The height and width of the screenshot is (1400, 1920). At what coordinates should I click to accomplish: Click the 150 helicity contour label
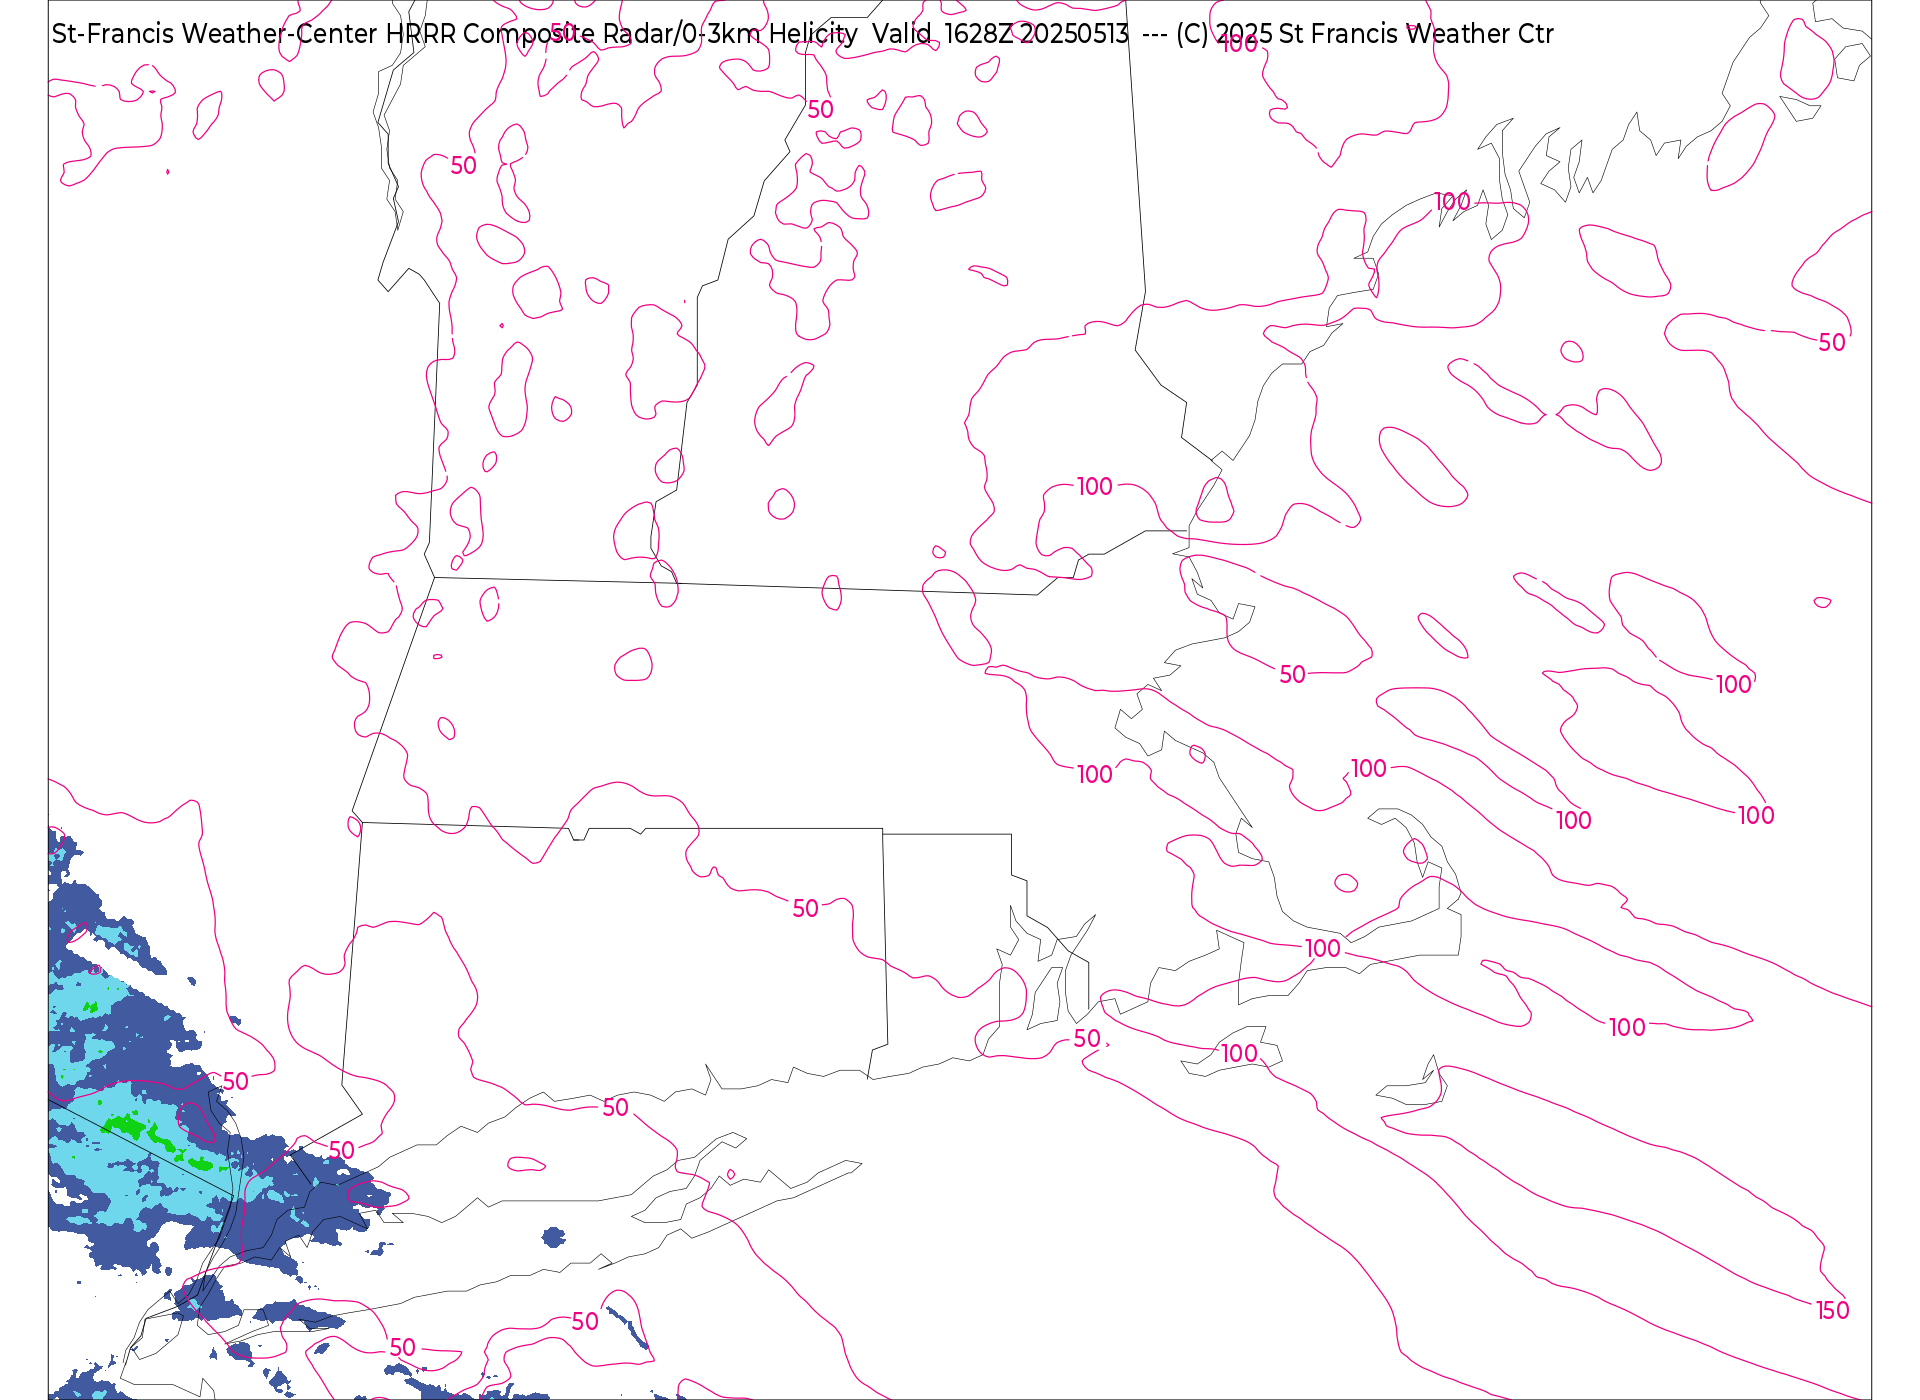coord(1832,1310)
